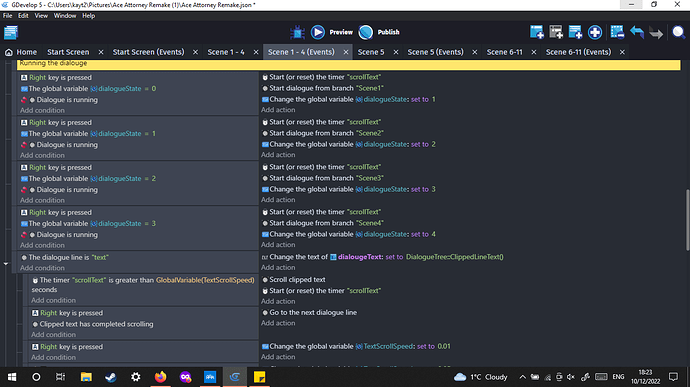
Task: Launch the game Preview
Action: click(332, 32)
